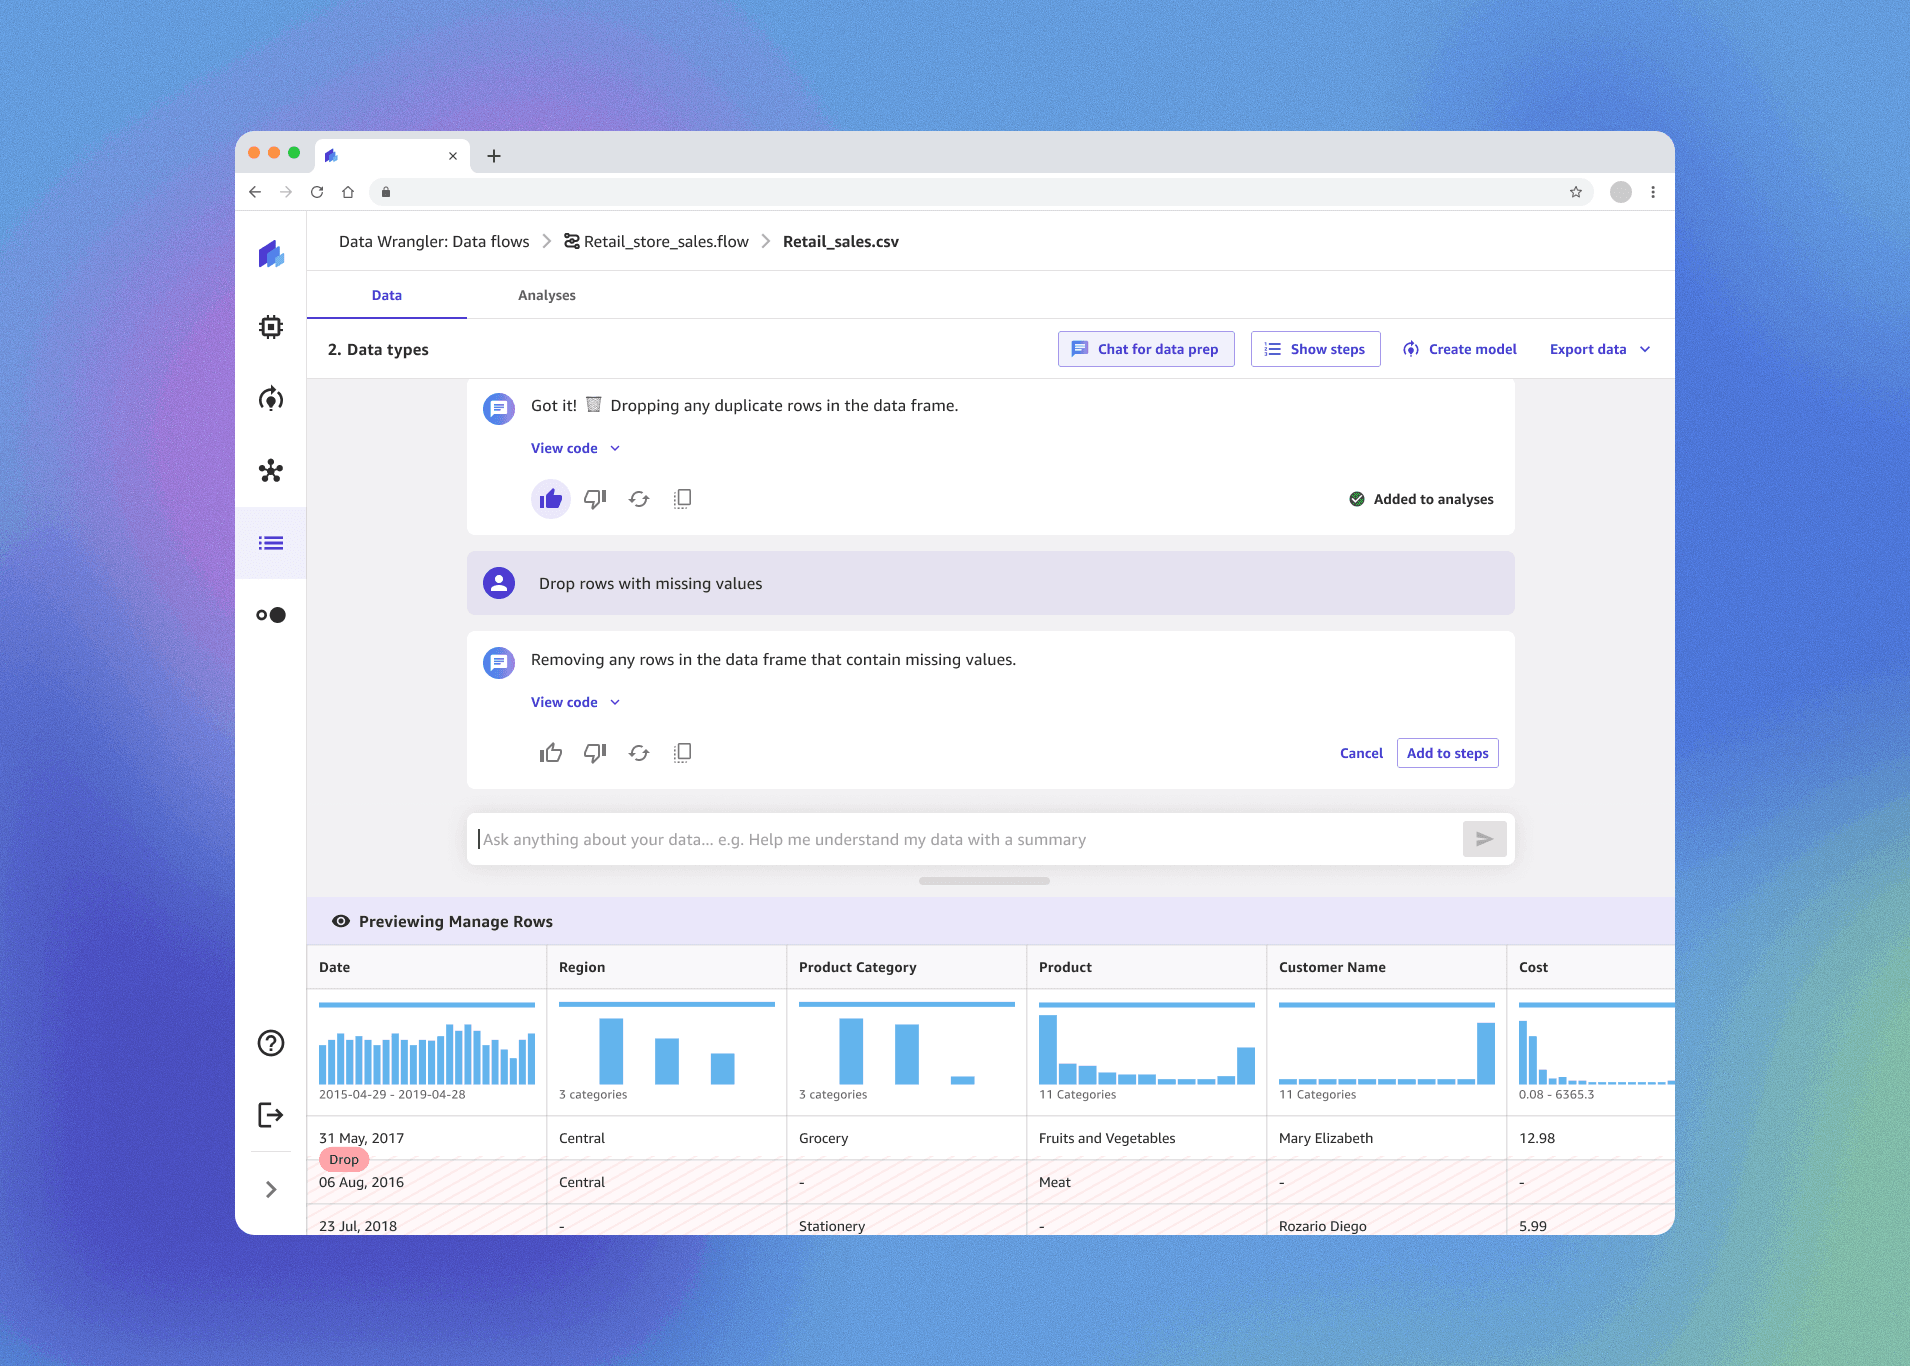
Task: Grab the panel resize handle bar
Action: pos(984,881)
